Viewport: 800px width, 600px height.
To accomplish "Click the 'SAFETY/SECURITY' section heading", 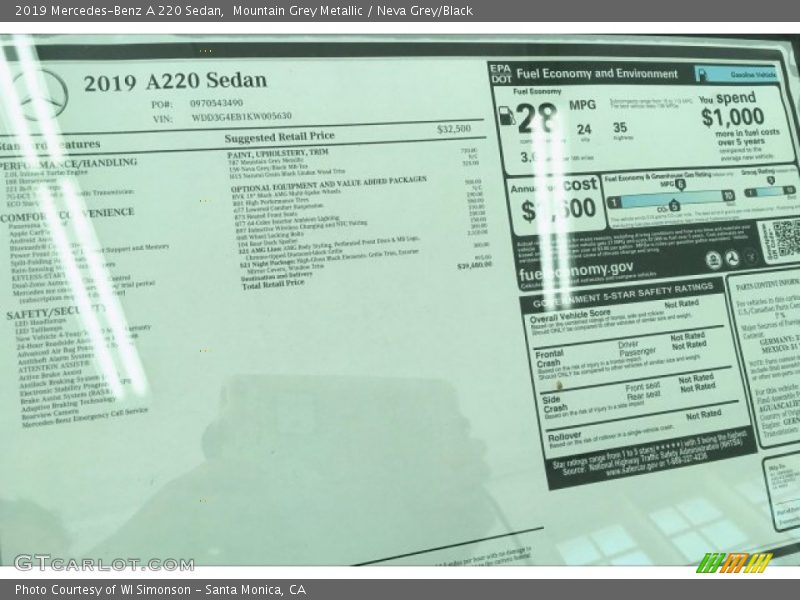I will pos(56,312).
